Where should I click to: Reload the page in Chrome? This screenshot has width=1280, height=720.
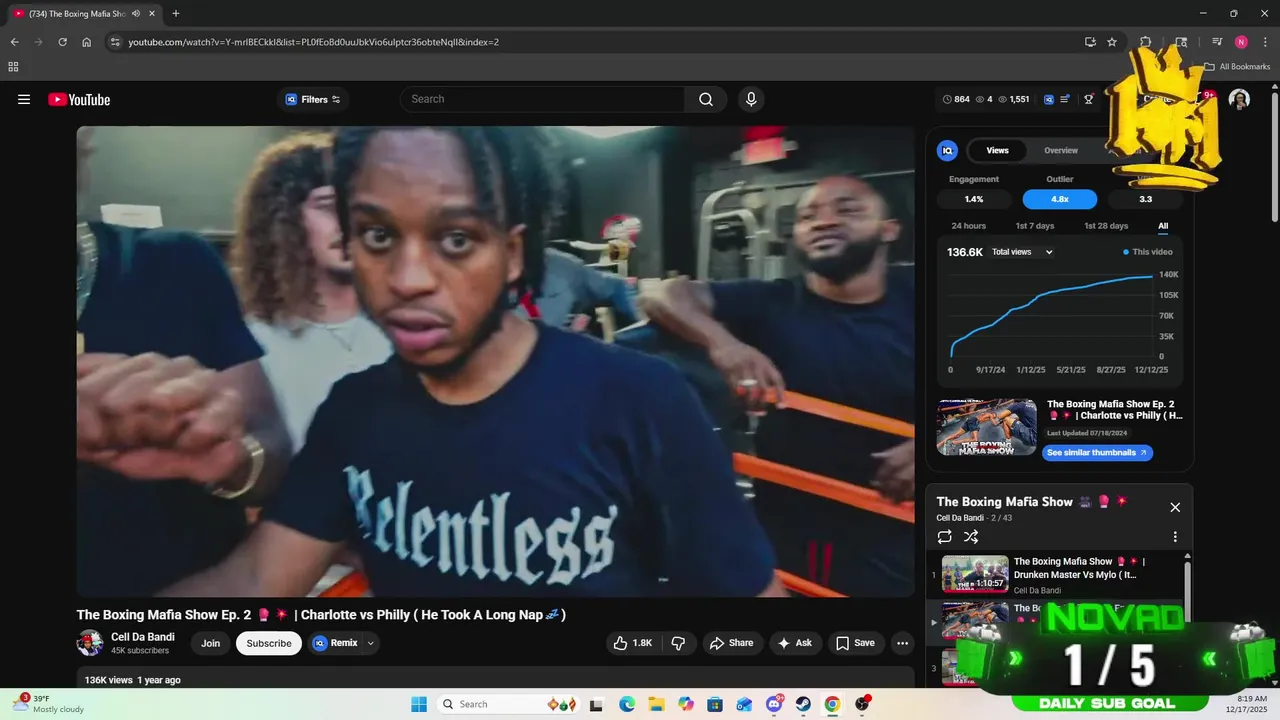point(62,42)
